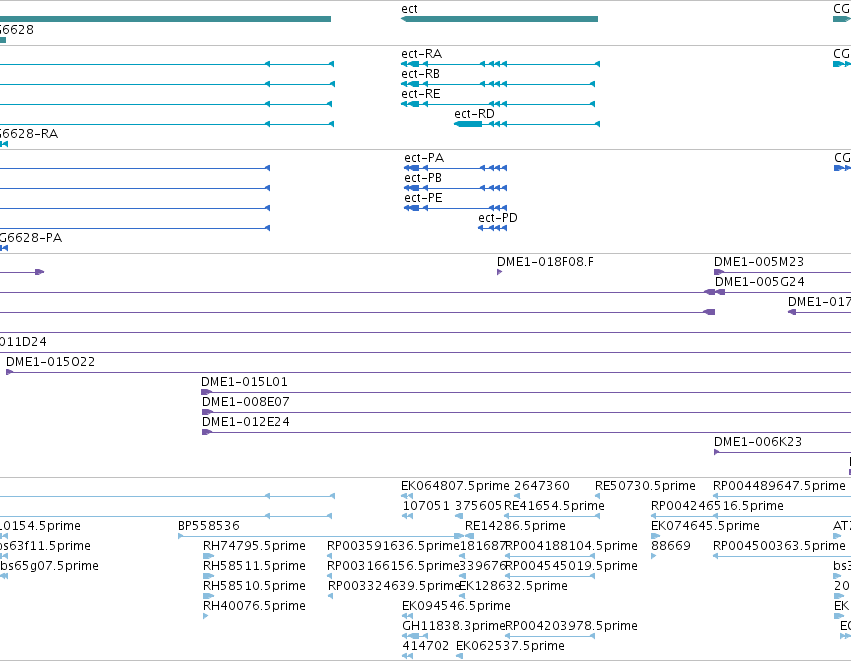Click the ect-RB transcript label
The image size is (851, 661).
coord(421,74)
